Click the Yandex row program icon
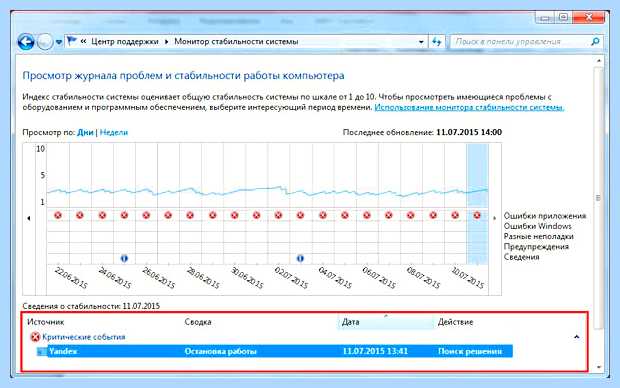620x388 pixels. point(42,351)
